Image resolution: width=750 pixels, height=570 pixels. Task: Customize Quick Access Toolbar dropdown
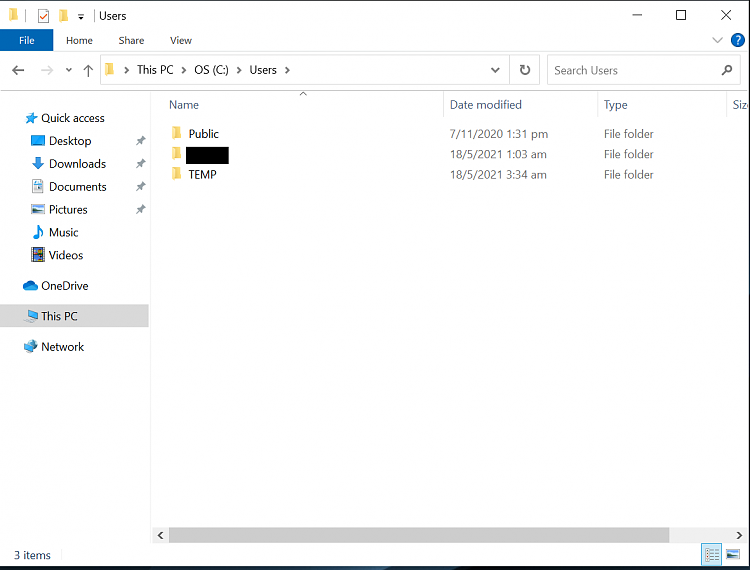(81, 17)
